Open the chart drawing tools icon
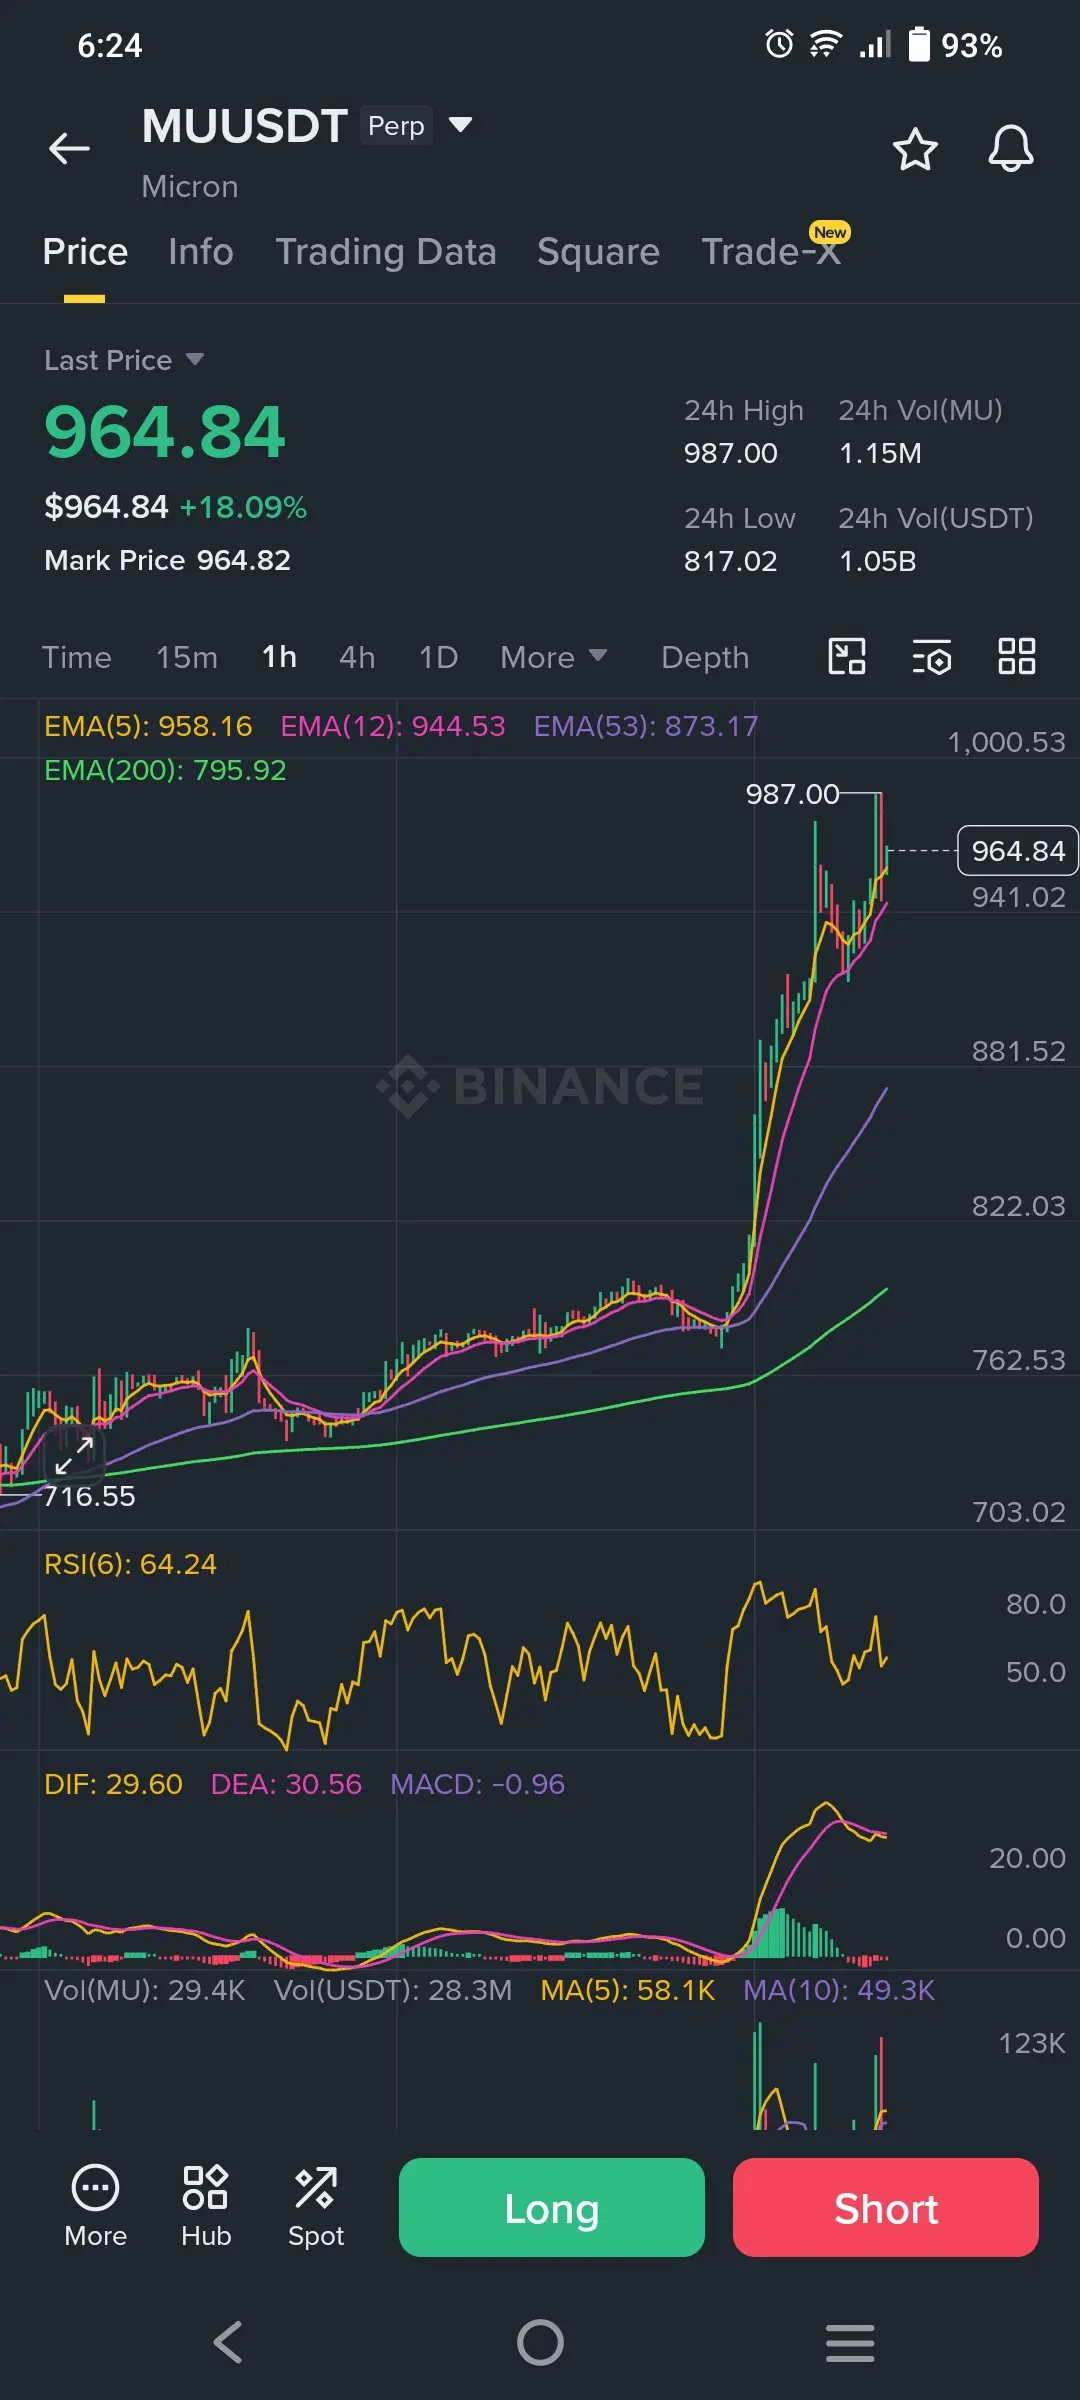The image size is (1080, 2400). [x=847, y=657]
